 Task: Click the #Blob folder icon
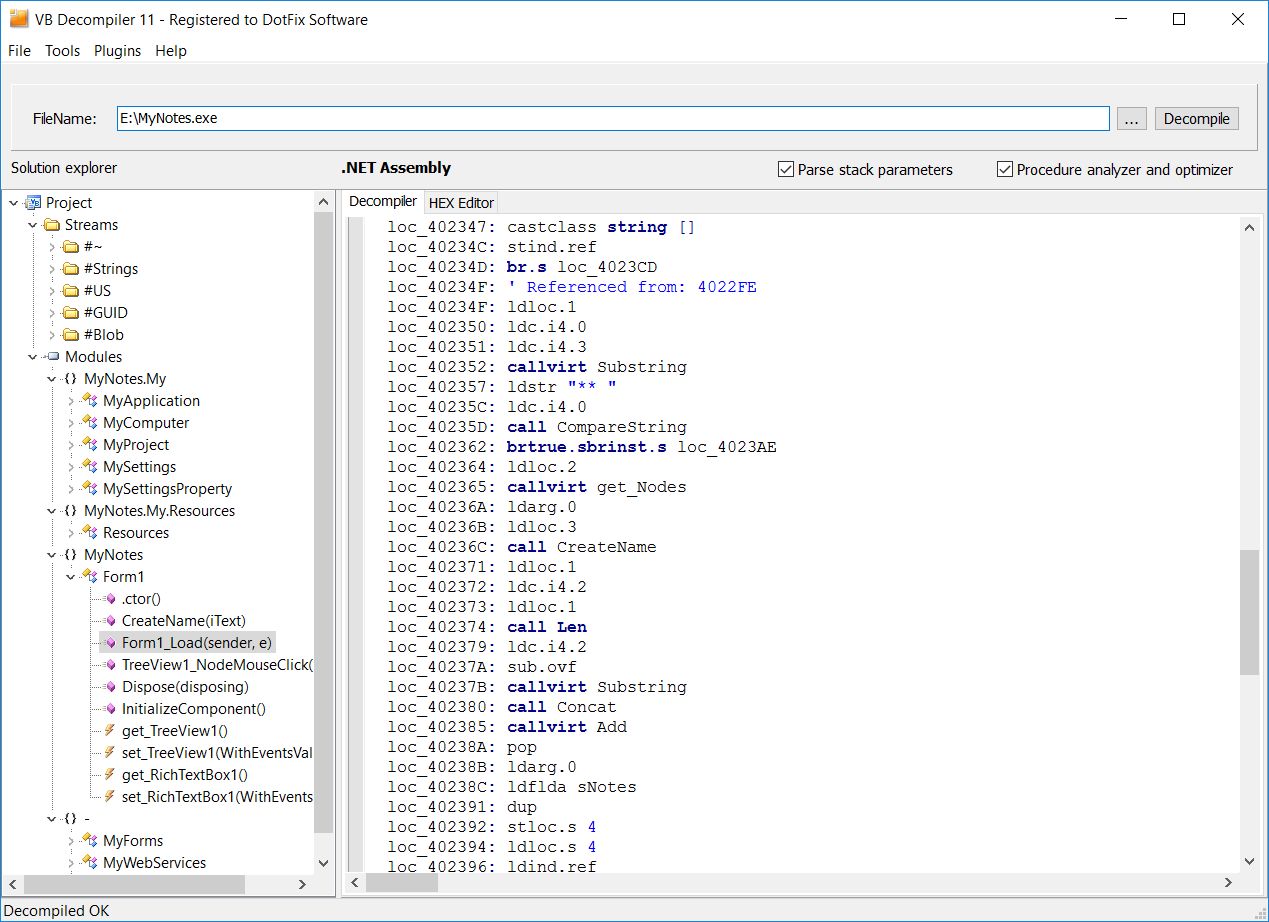[x=70, y=335]
